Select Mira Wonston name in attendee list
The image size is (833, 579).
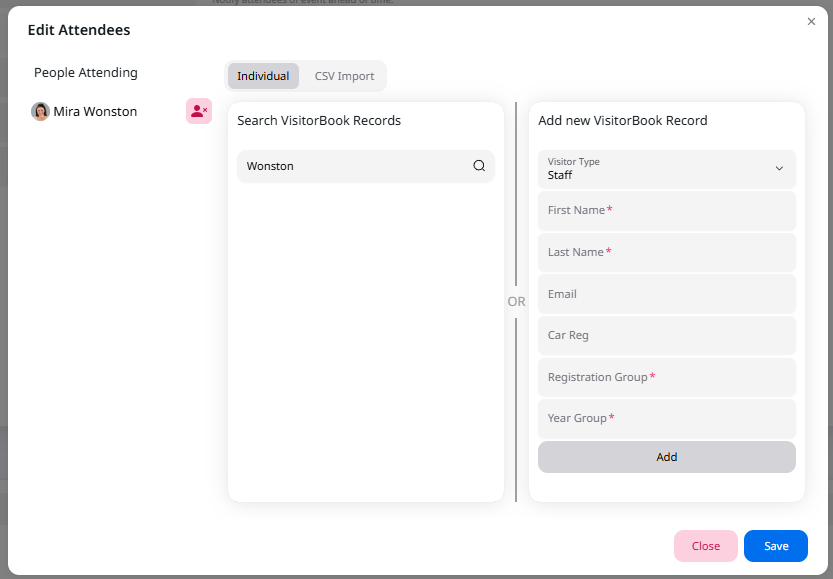[95, 112]
